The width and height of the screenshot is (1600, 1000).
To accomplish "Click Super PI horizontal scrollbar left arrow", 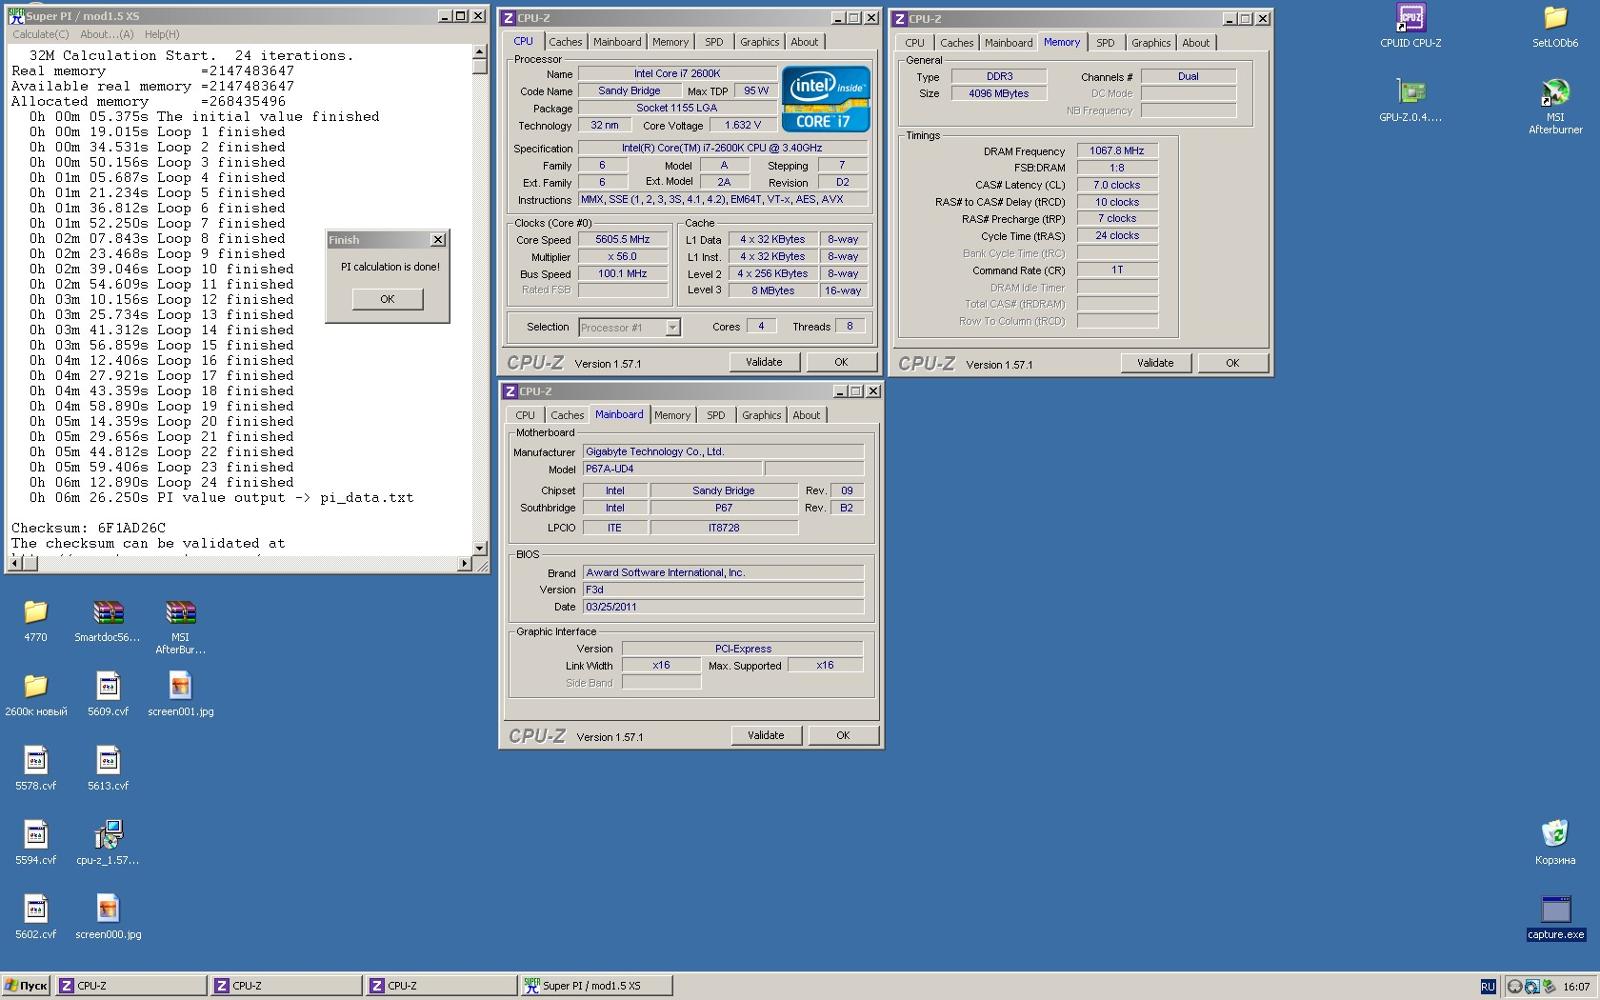I will [14, 564].
